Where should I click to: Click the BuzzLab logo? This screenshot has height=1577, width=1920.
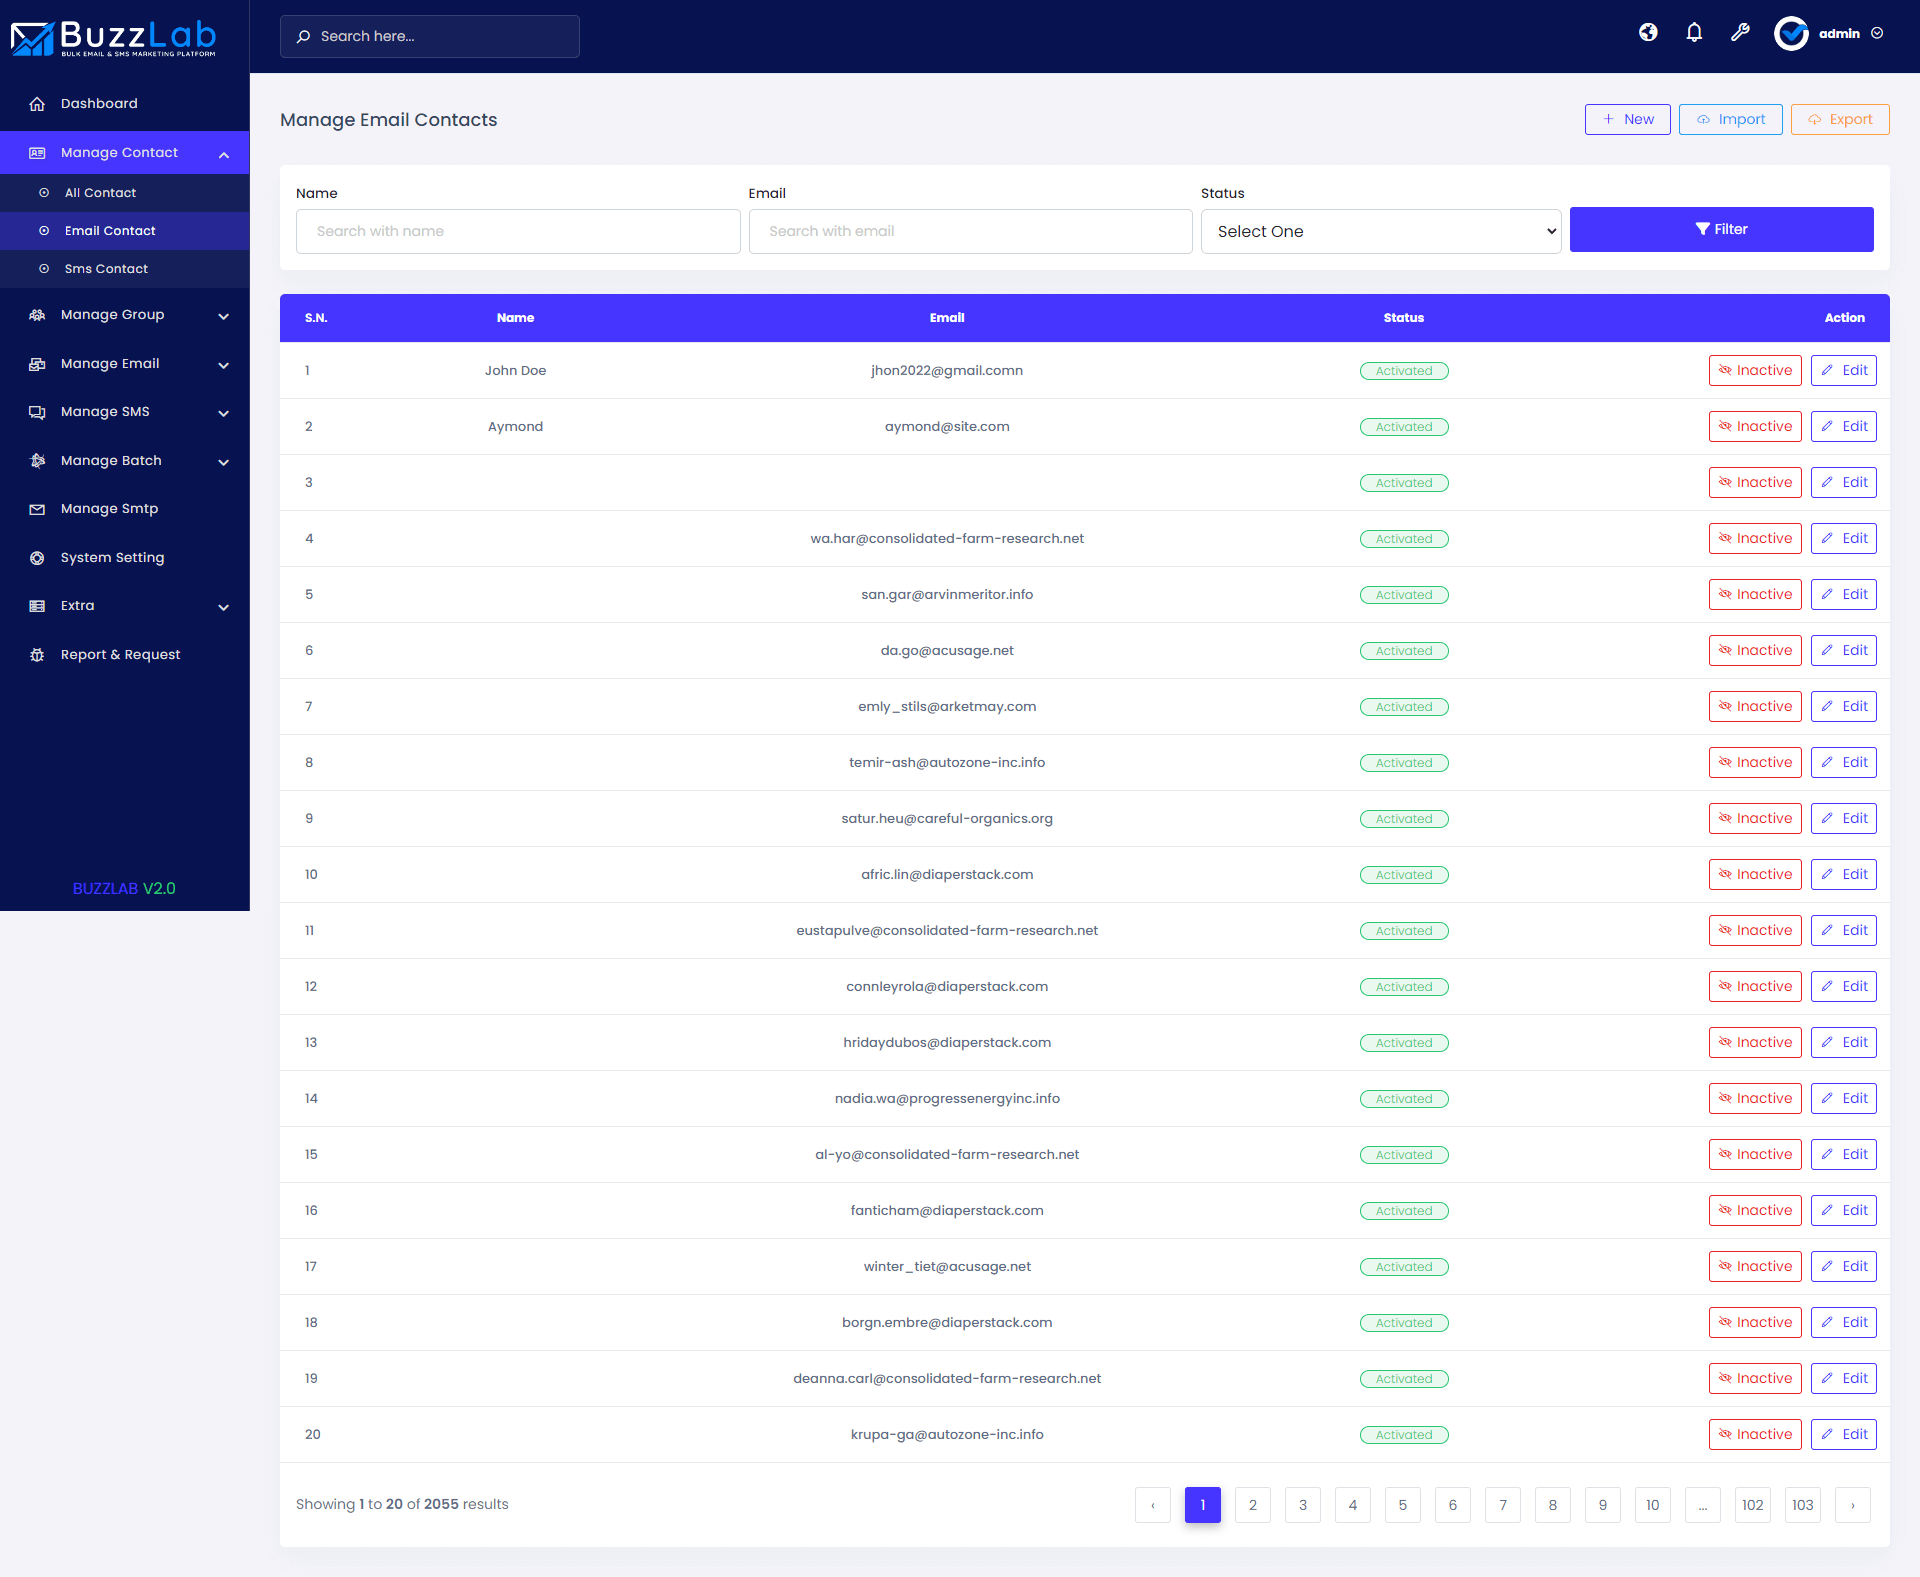114,38
